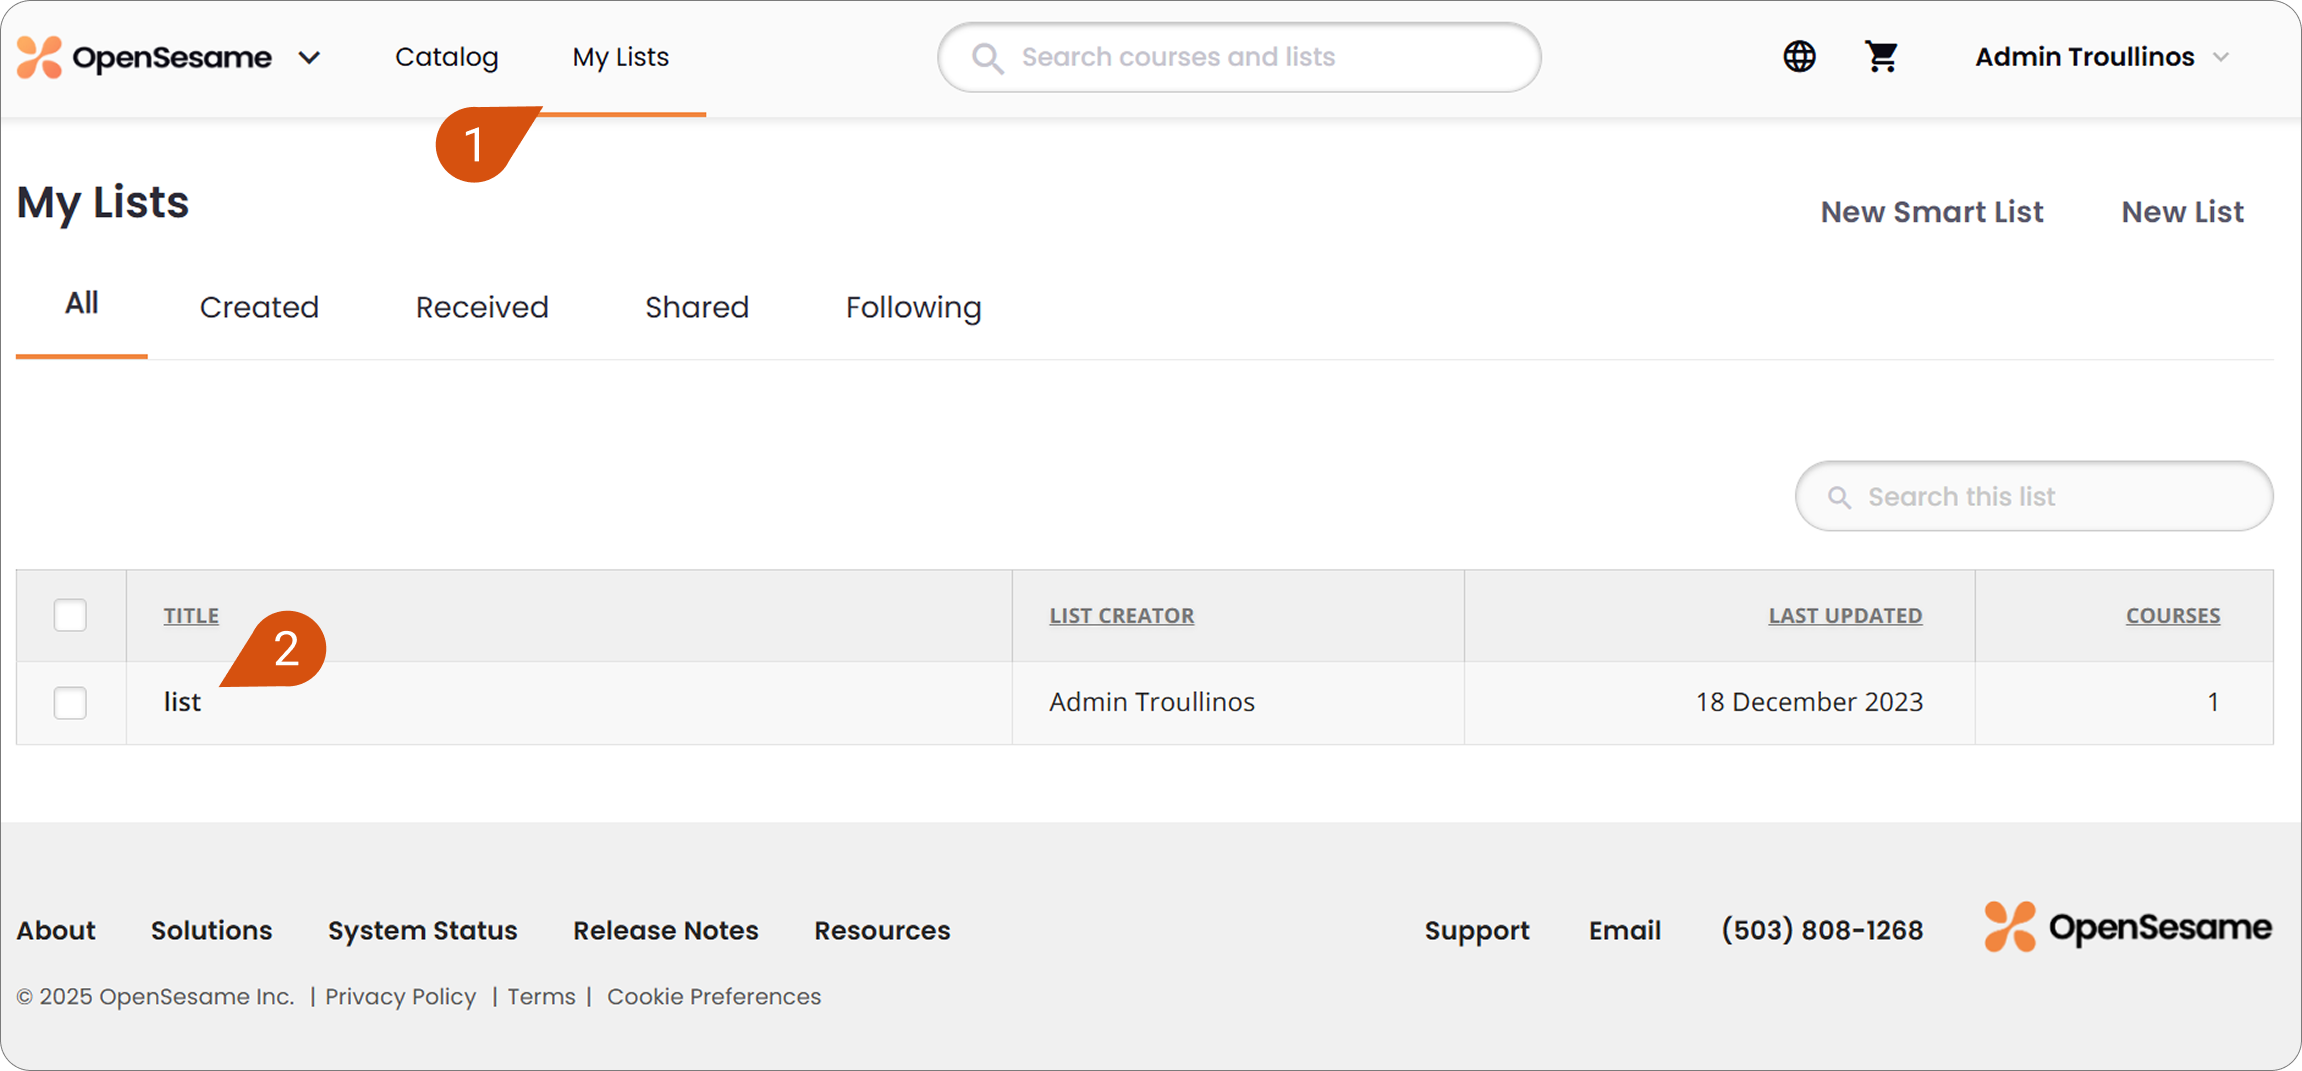Open the list titled 'list'
The image size is (2302, 1071).
coord(182,702)
